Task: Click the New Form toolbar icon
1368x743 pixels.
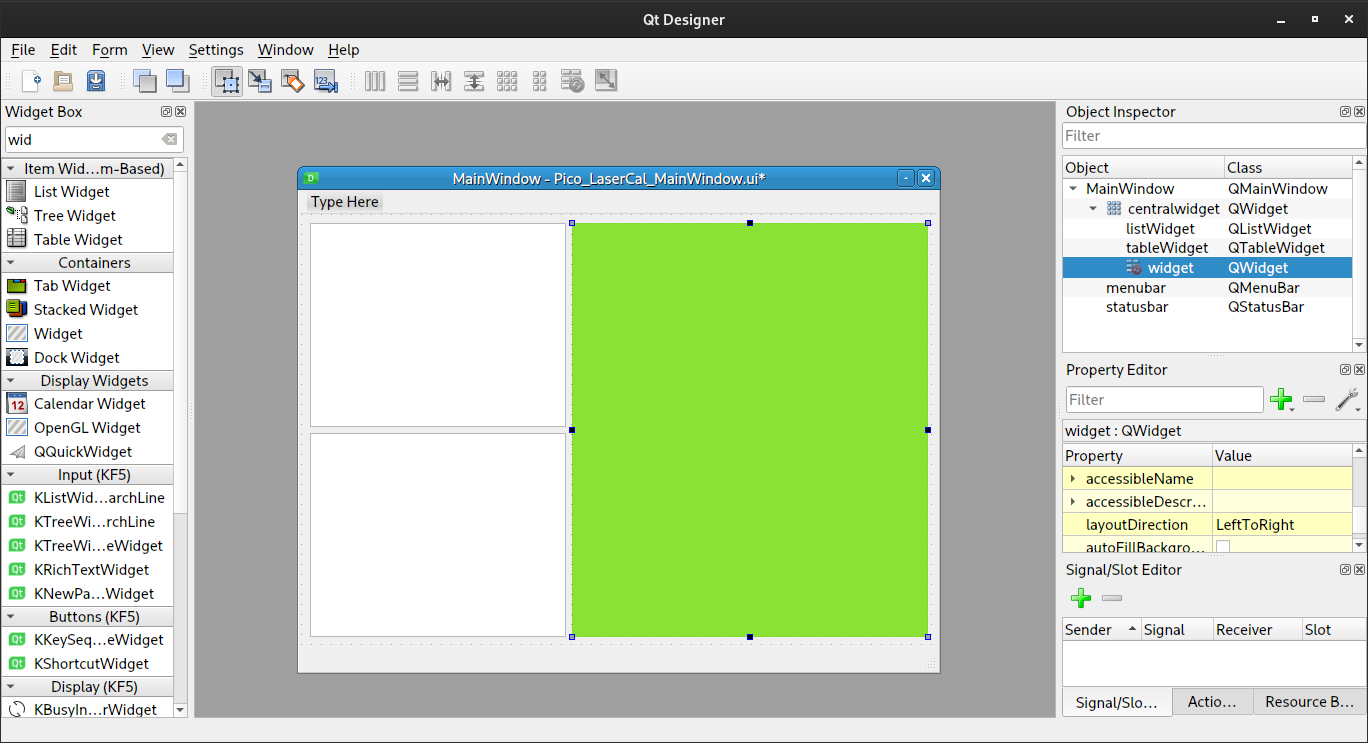Action: tap(31, 81)
